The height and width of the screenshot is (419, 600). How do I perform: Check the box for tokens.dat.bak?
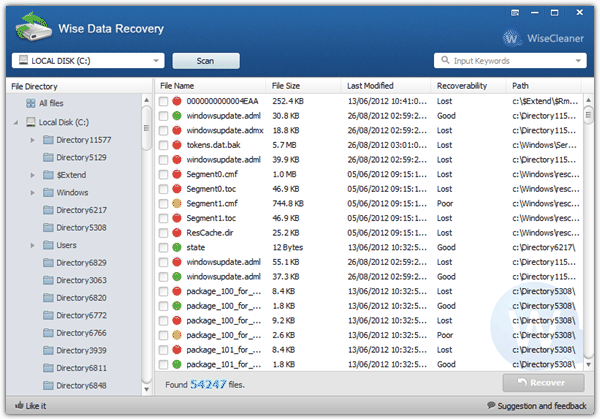point(163,145)
